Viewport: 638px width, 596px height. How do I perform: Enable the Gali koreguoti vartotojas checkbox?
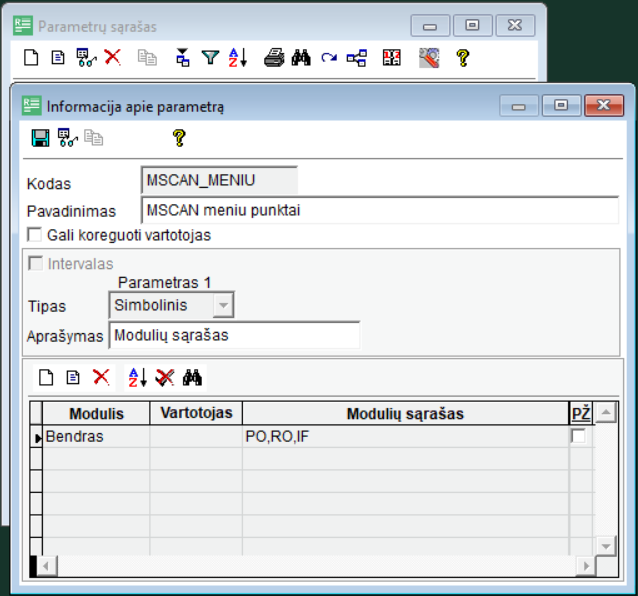36,235
